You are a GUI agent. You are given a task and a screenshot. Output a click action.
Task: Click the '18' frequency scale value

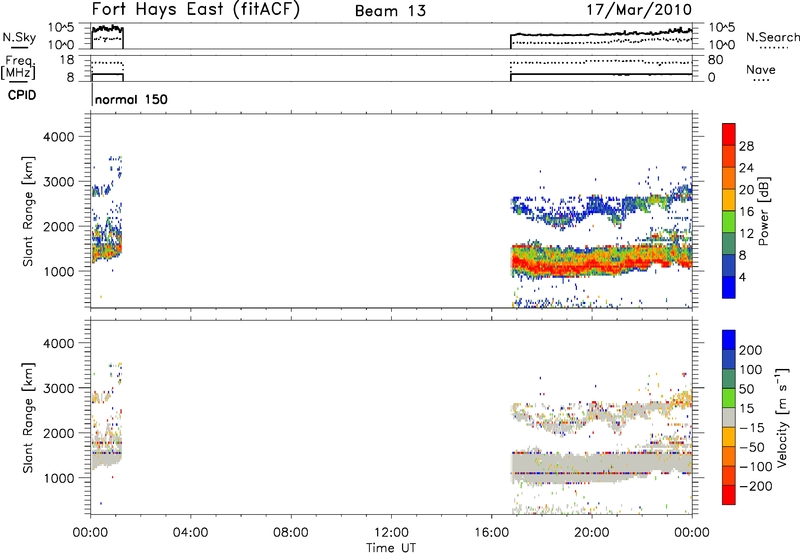(x=67, y=60)
